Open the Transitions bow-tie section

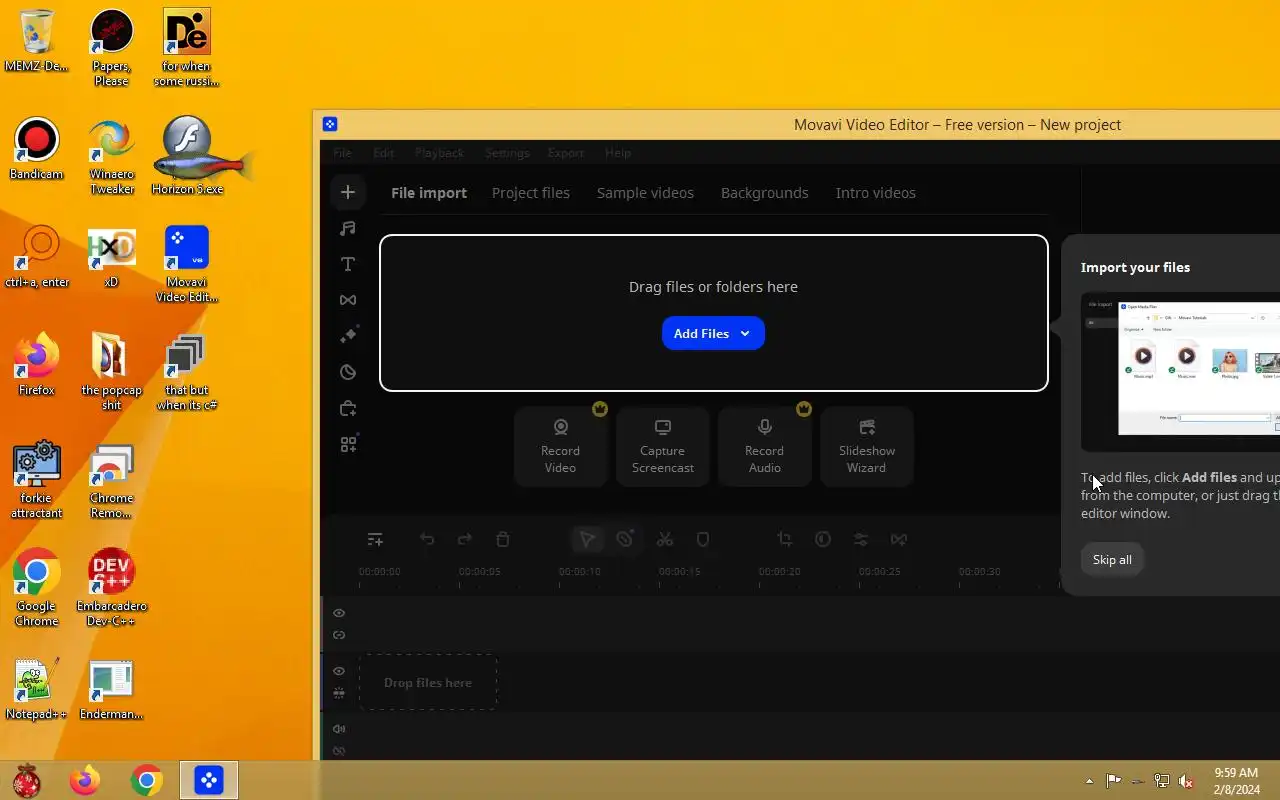(348, 300)
